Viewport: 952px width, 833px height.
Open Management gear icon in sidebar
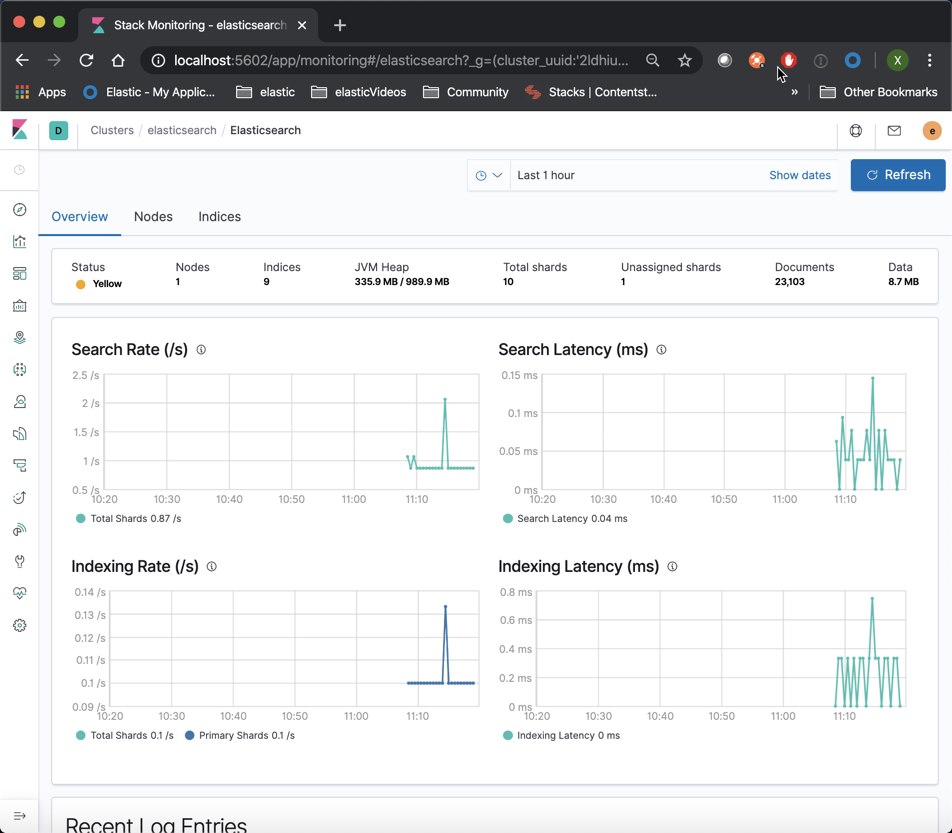[x=19, y=625]
